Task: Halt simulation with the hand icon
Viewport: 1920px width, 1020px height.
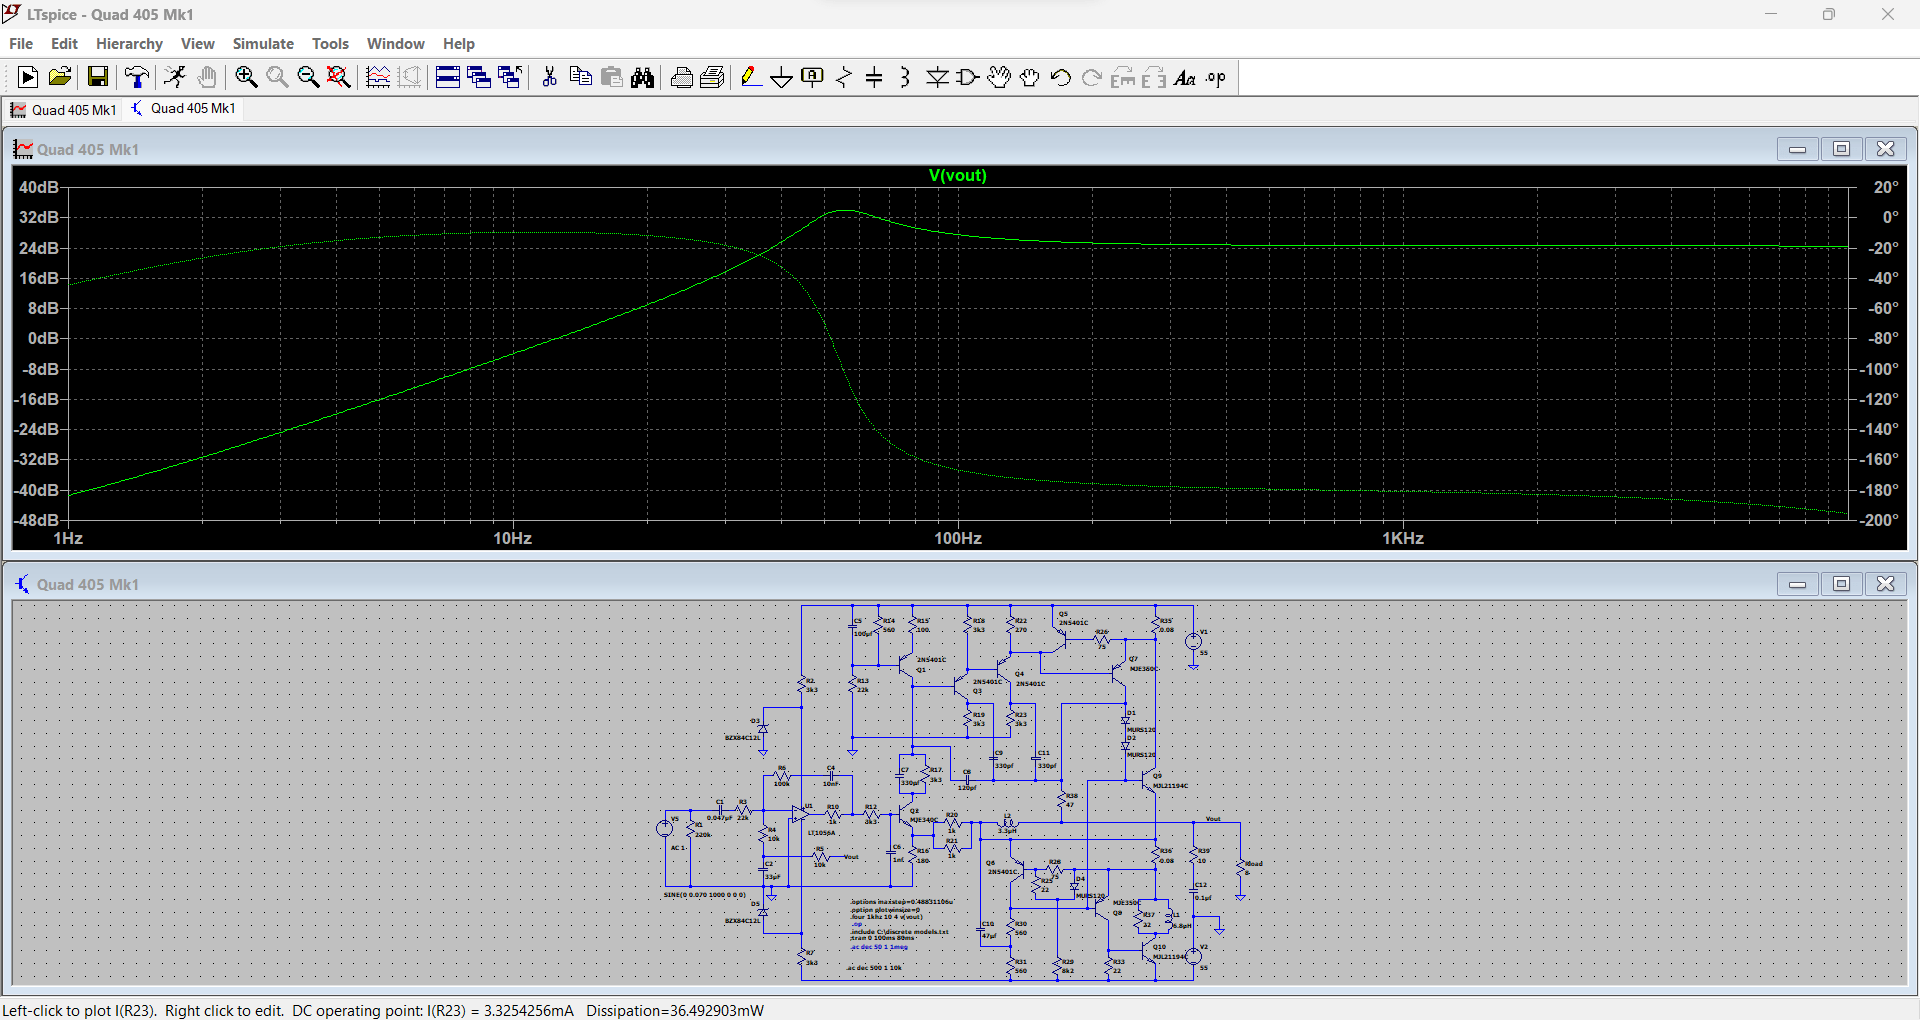Action: (207, 77)
